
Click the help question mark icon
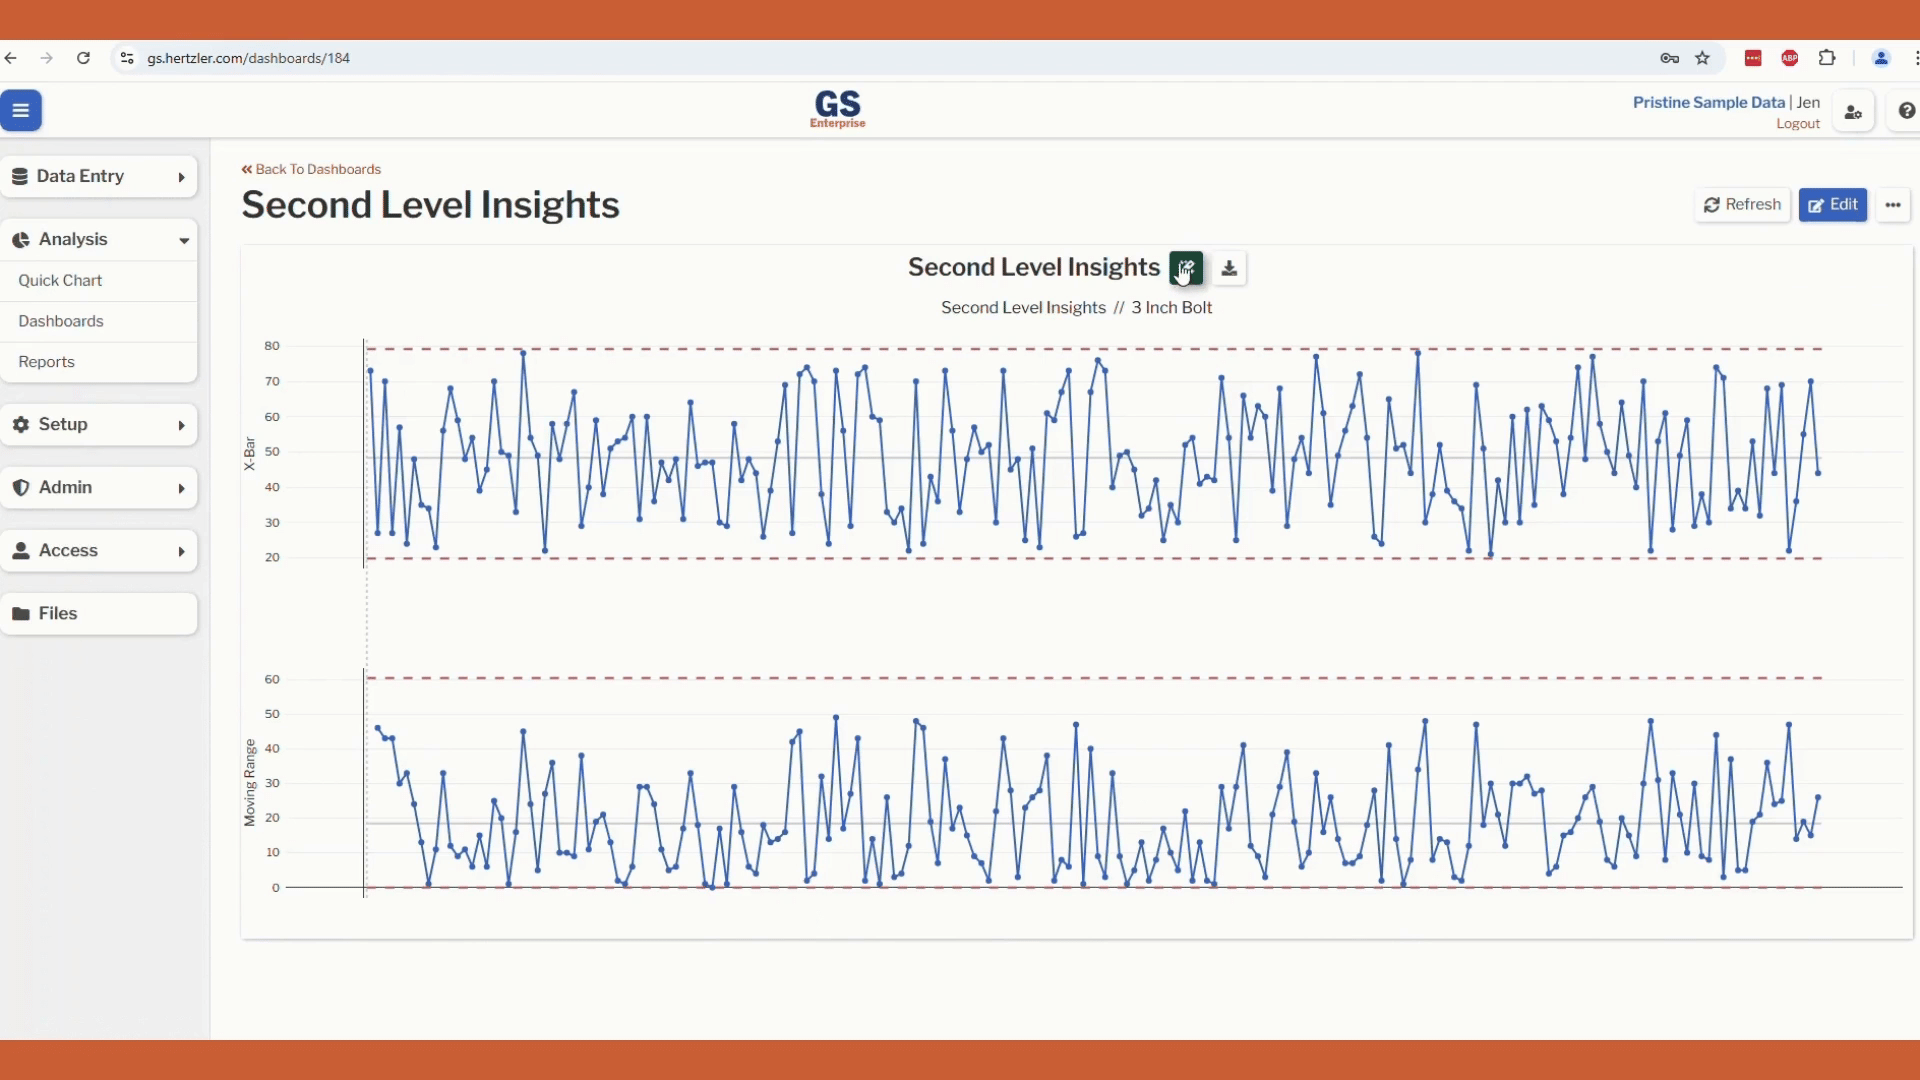point(1906,111)
